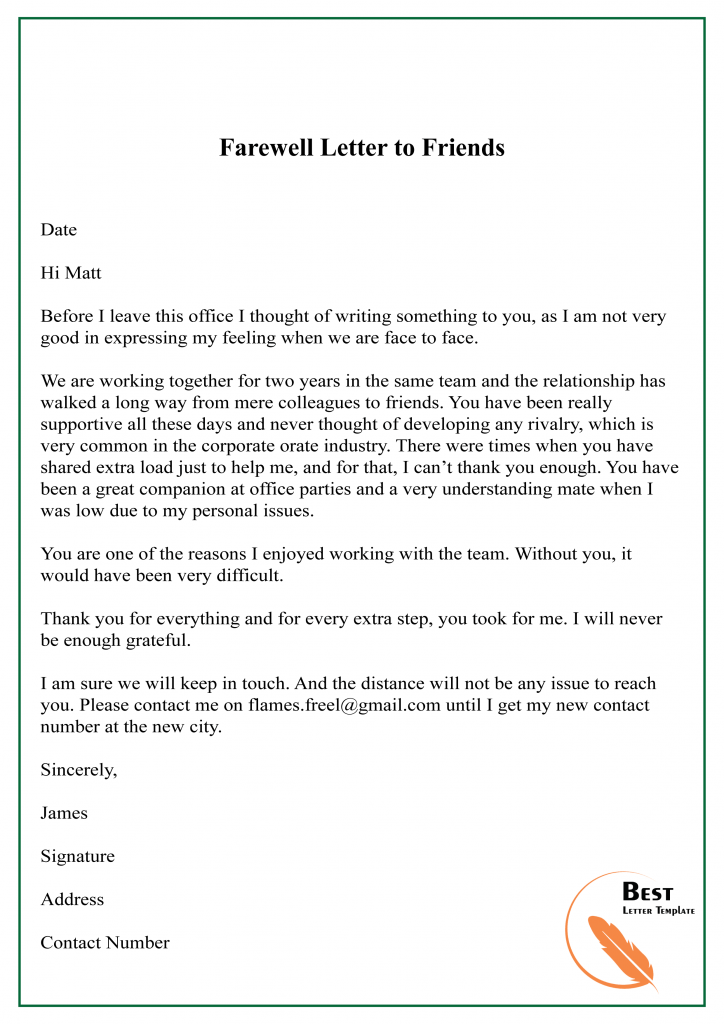Click the Farewell Letter to Friends title

362,148
